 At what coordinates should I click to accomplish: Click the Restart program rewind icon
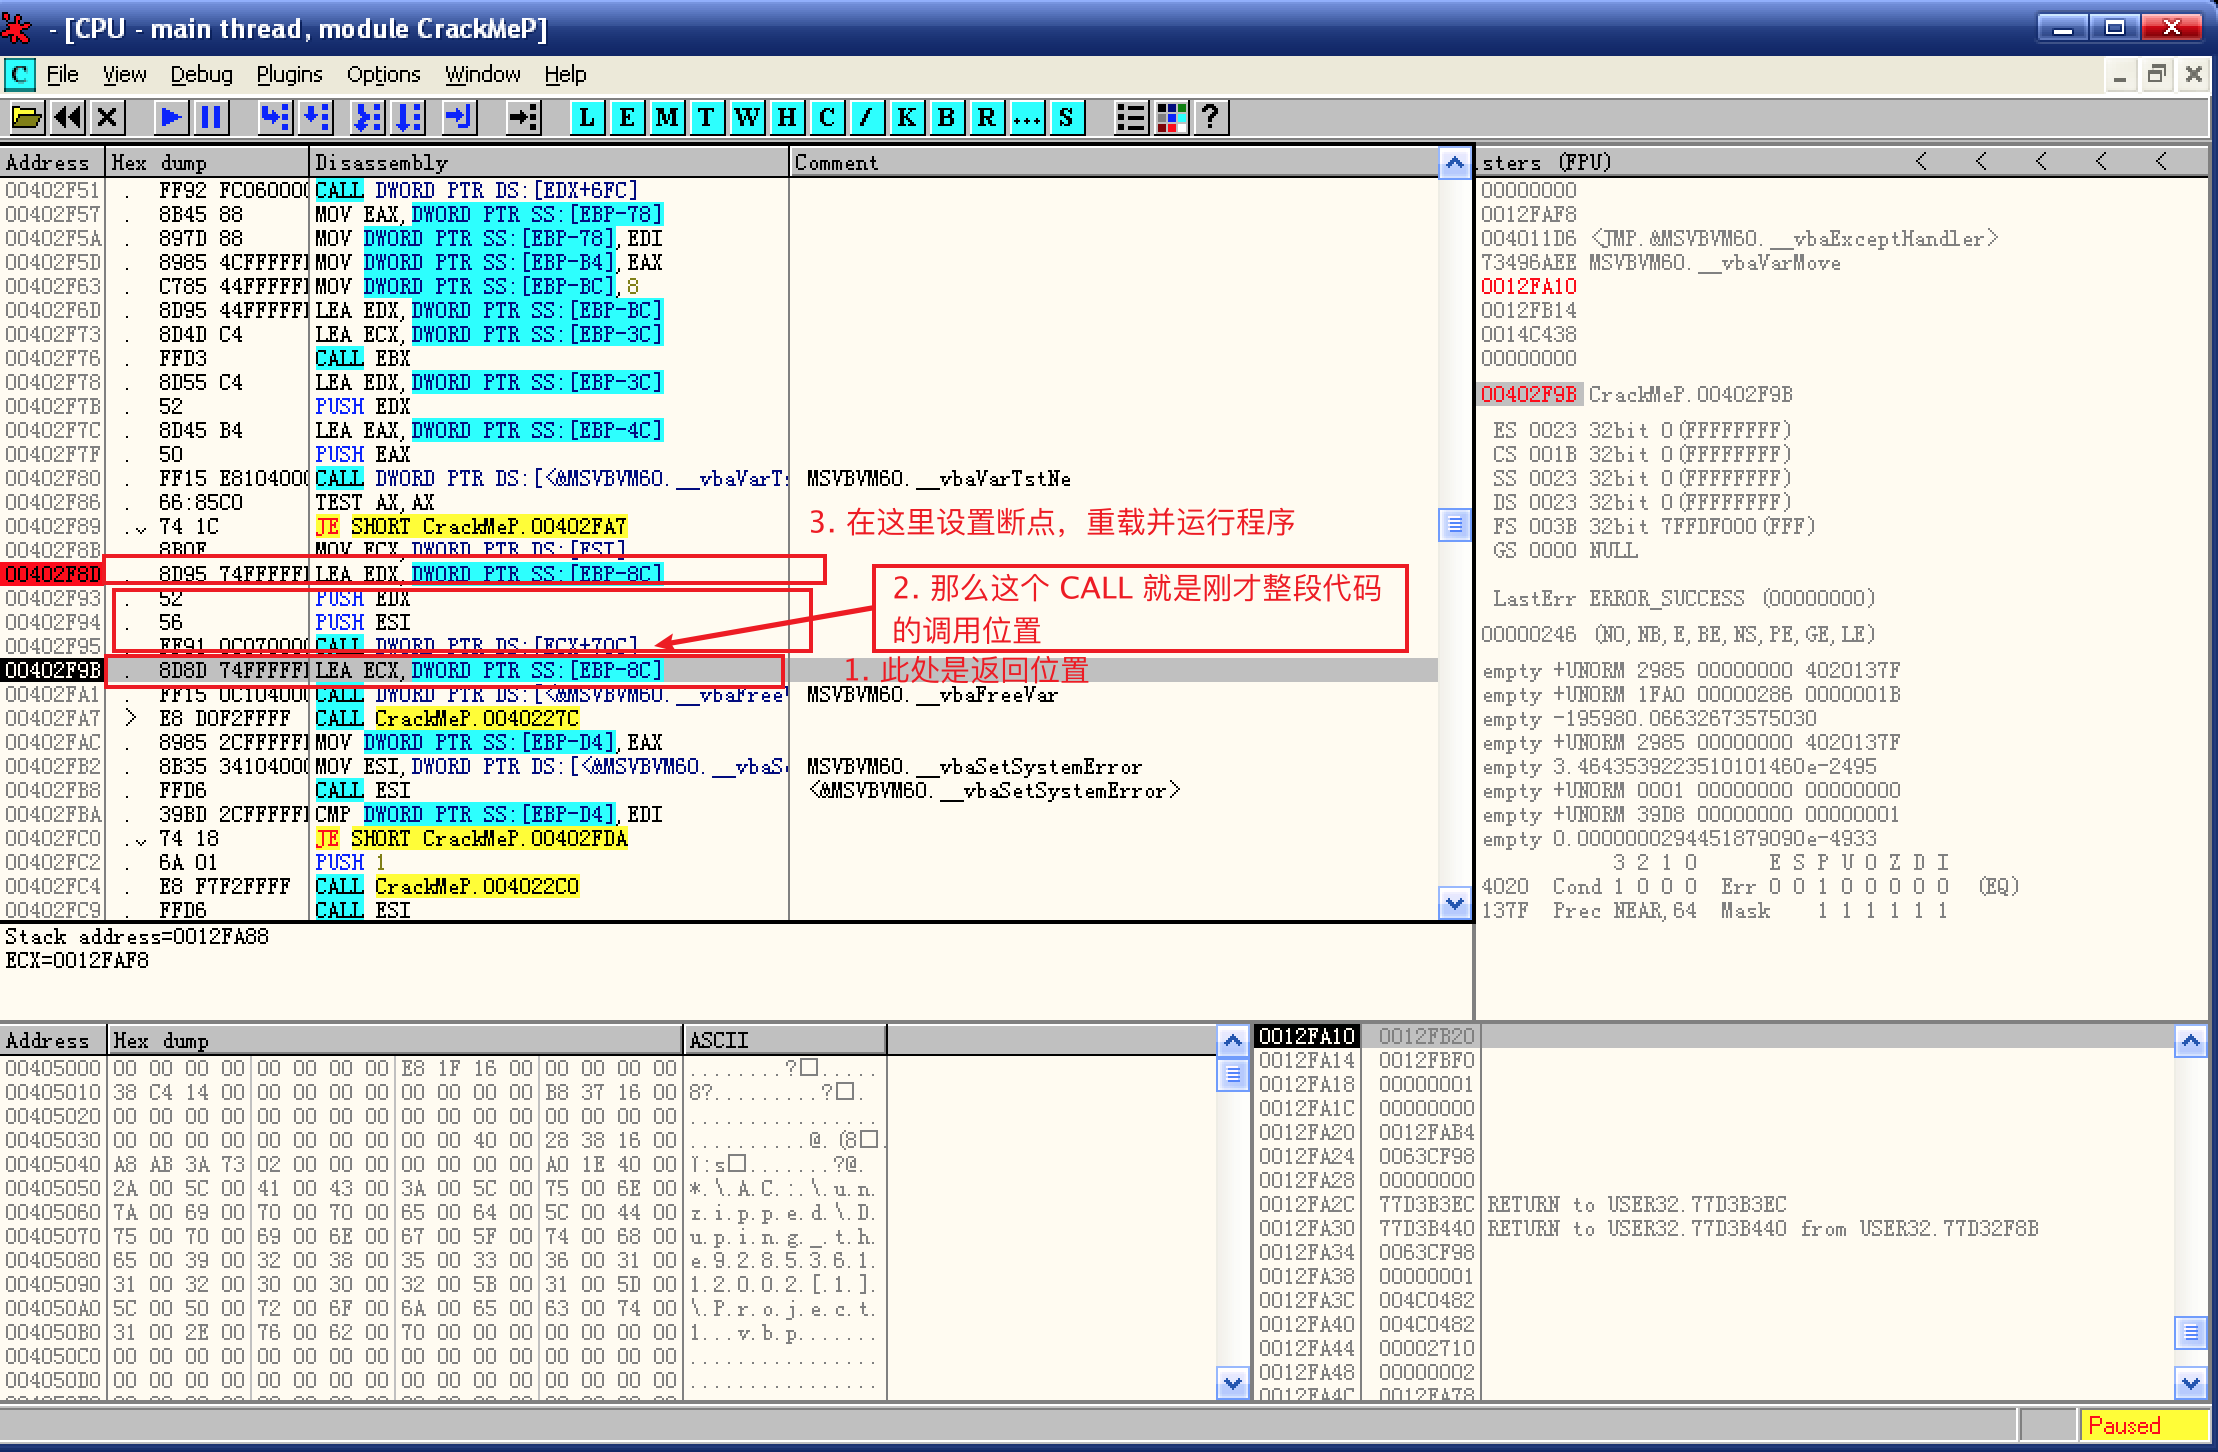(68, 118)
